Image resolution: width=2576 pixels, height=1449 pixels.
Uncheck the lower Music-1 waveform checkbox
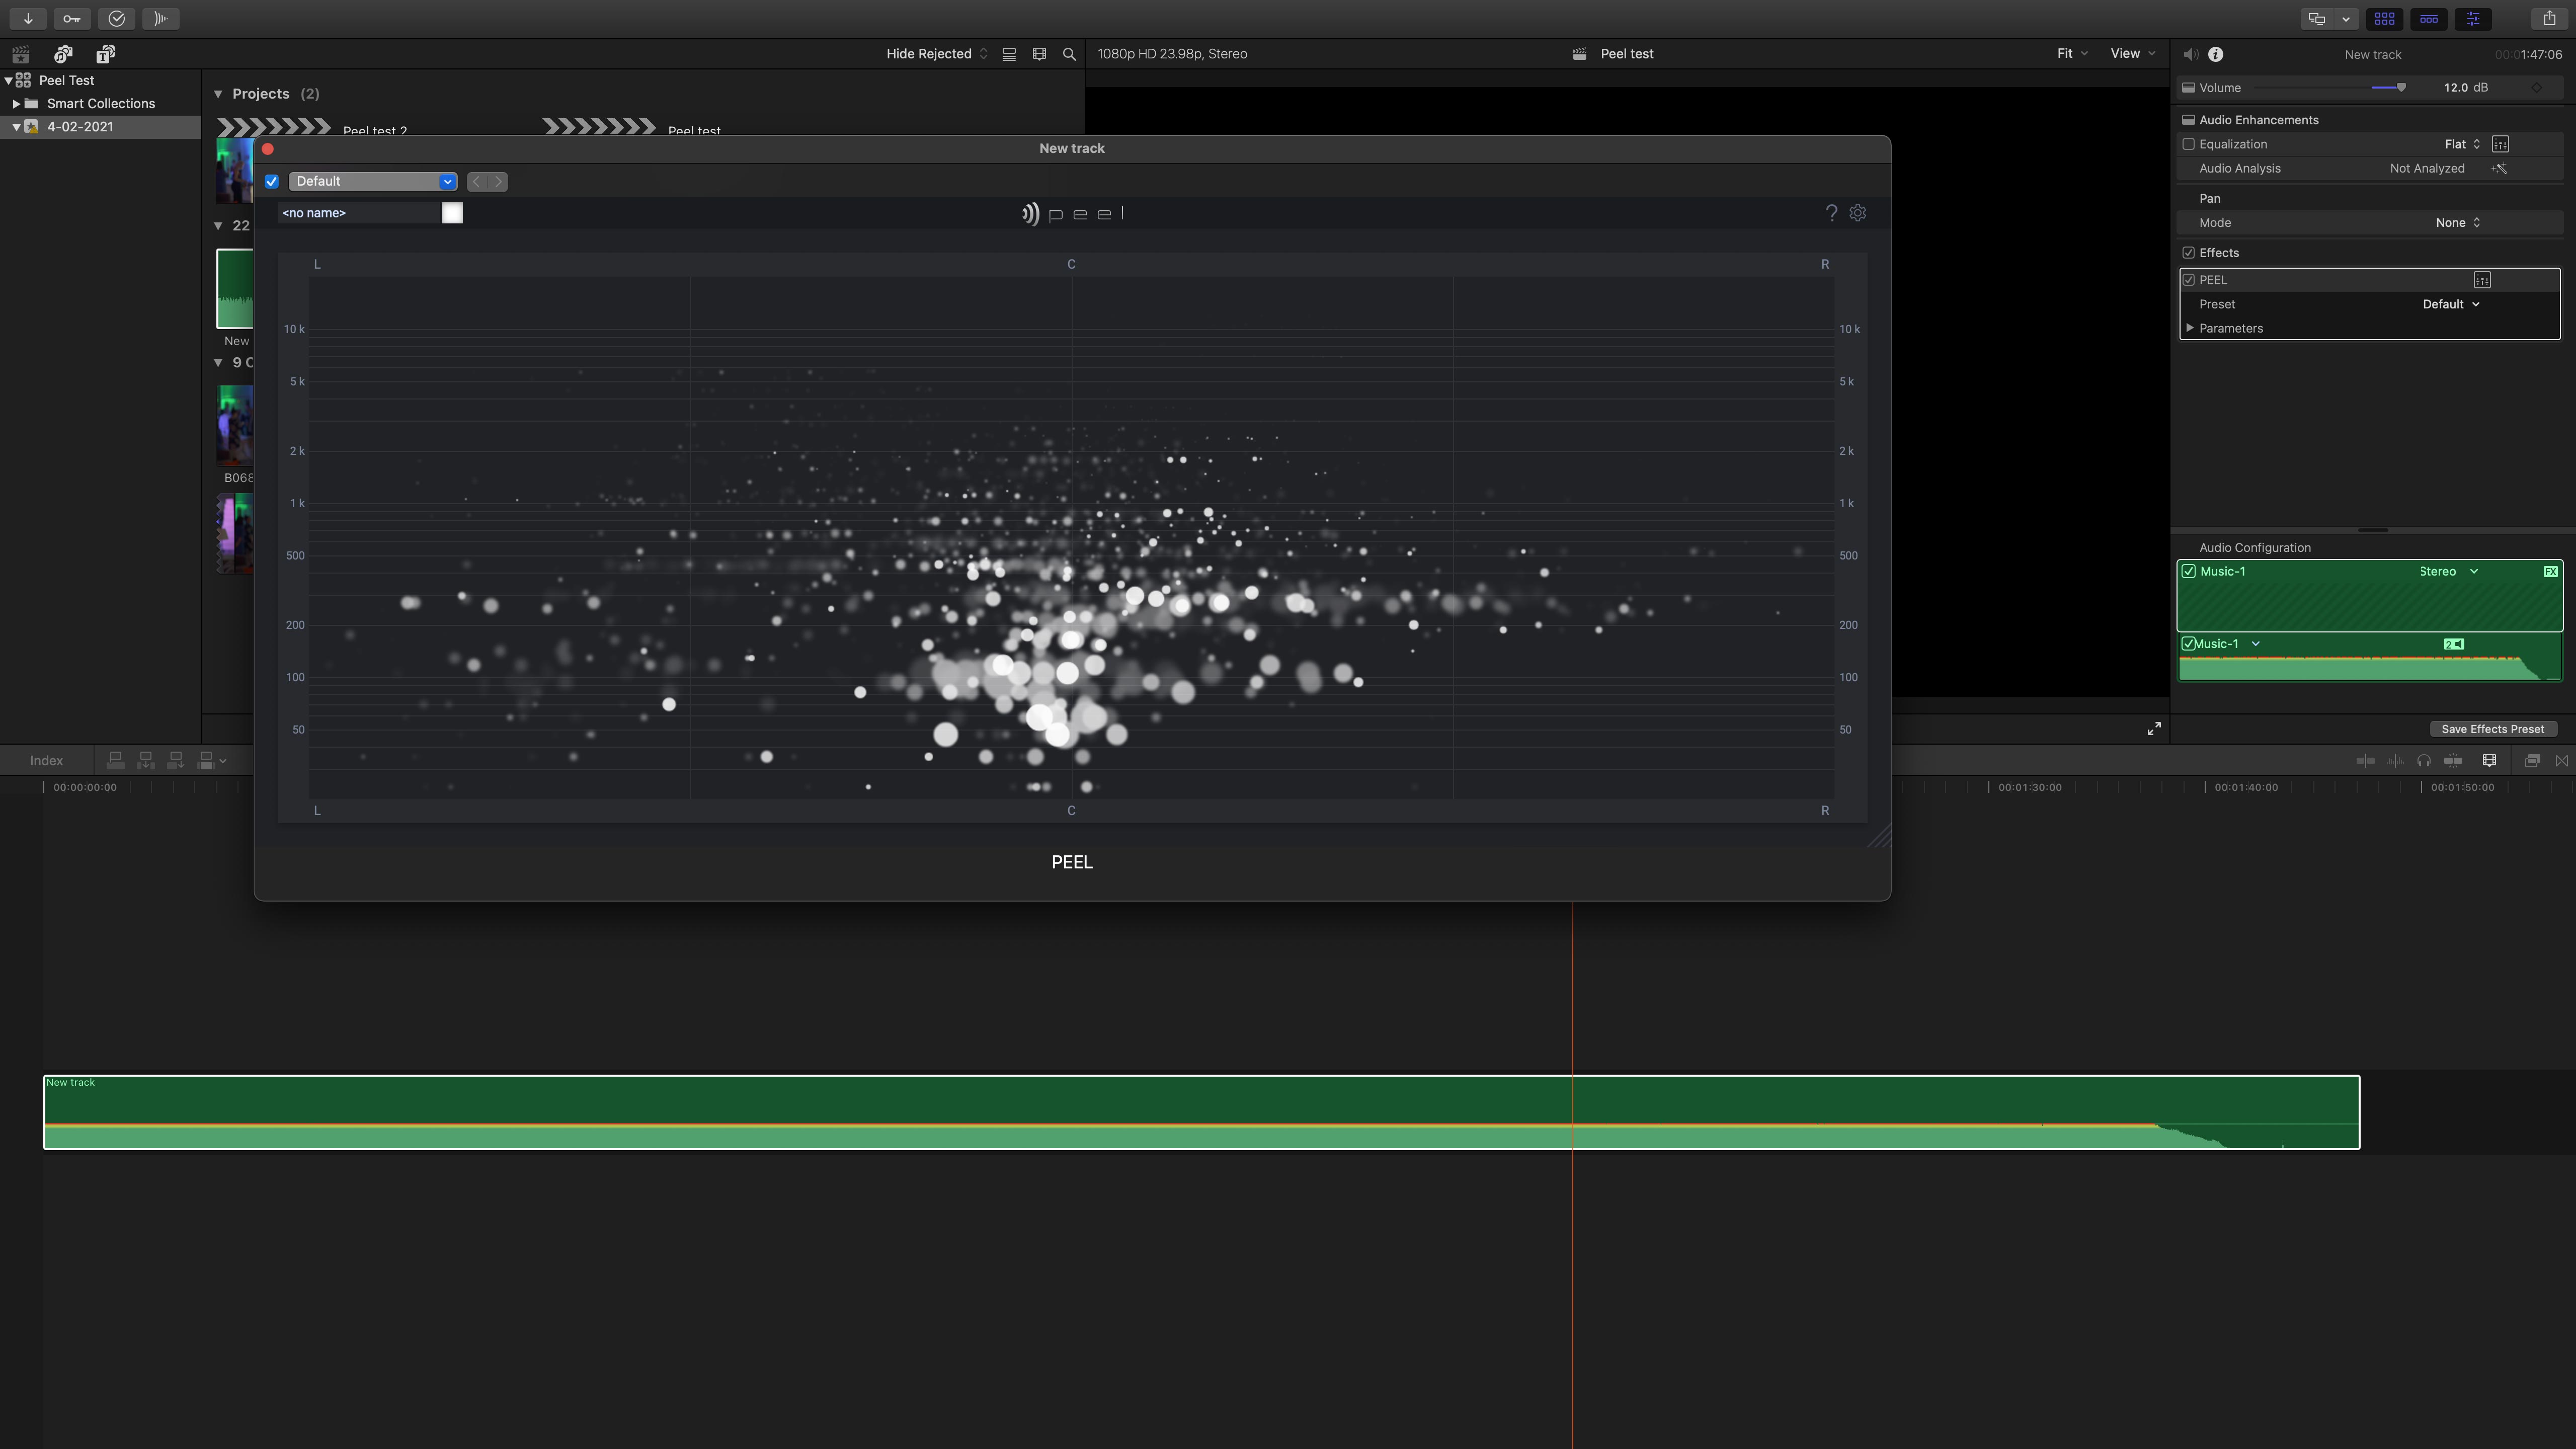click(x=2188, y=644)
